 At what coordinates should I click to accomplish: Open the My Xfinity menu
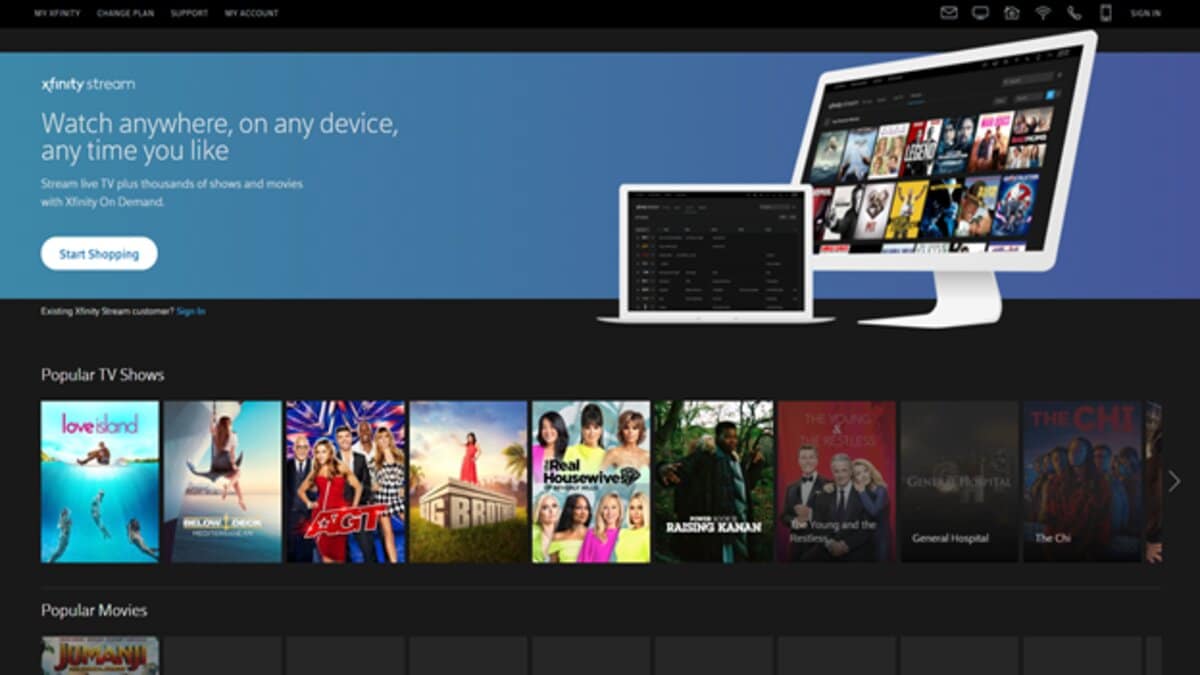[x=57, y=13]
